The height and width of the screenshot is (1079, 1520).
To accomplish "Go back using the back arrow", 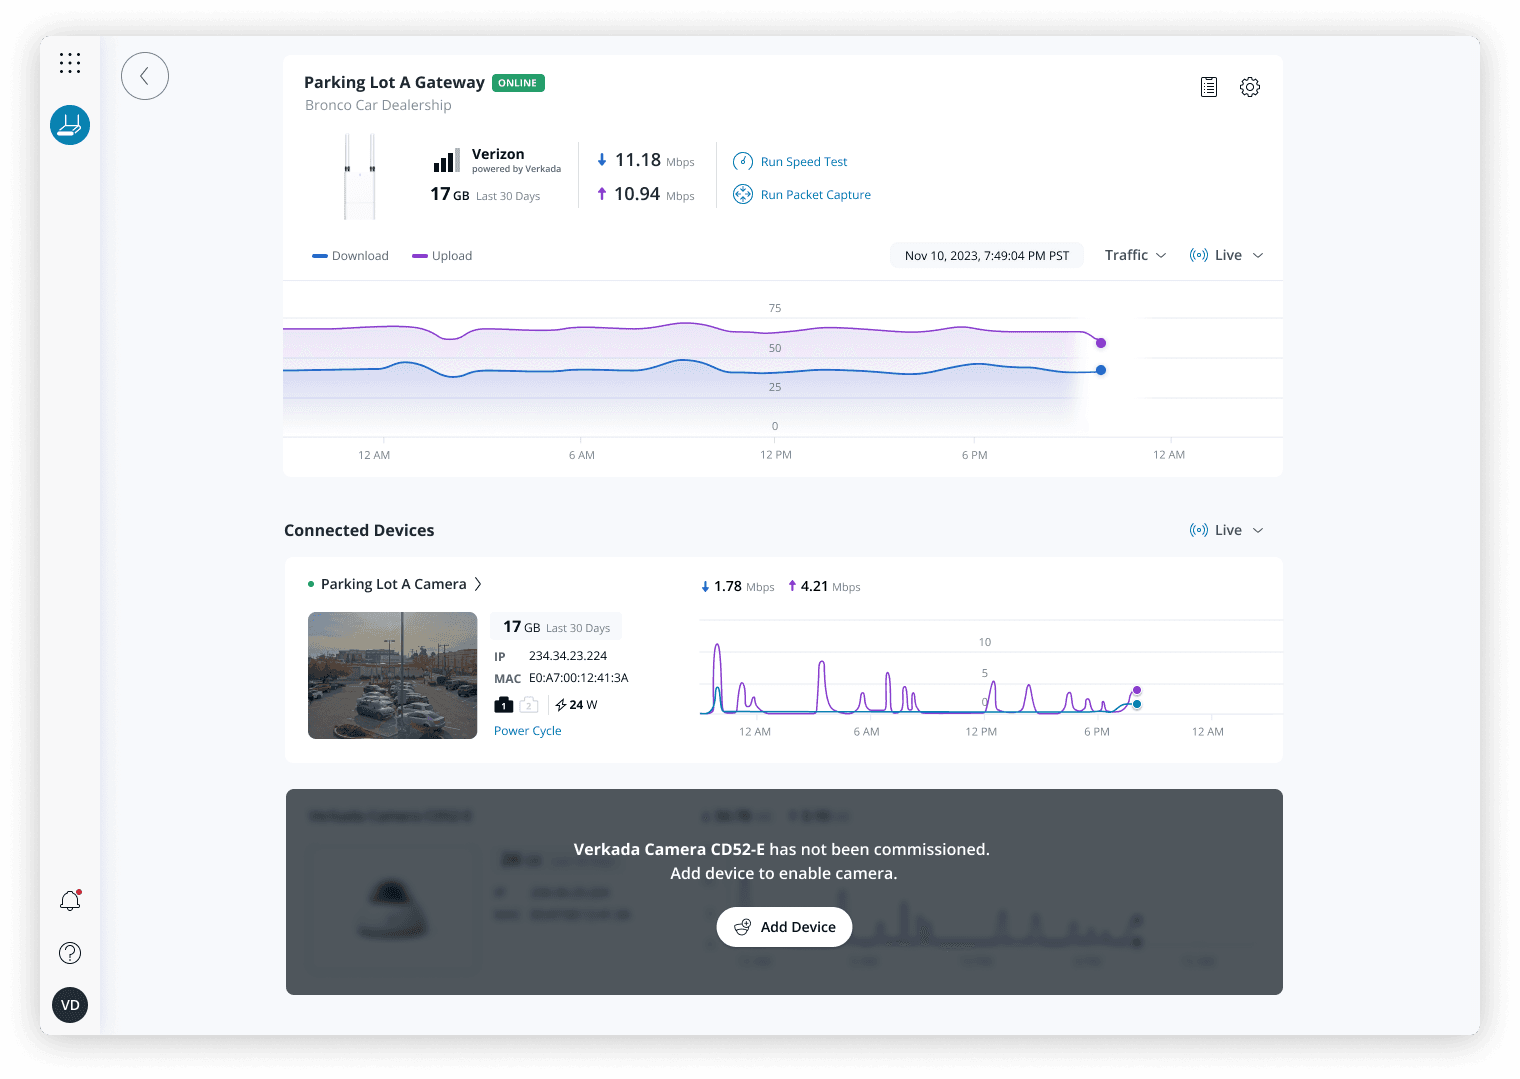I will tap(145, 76).
